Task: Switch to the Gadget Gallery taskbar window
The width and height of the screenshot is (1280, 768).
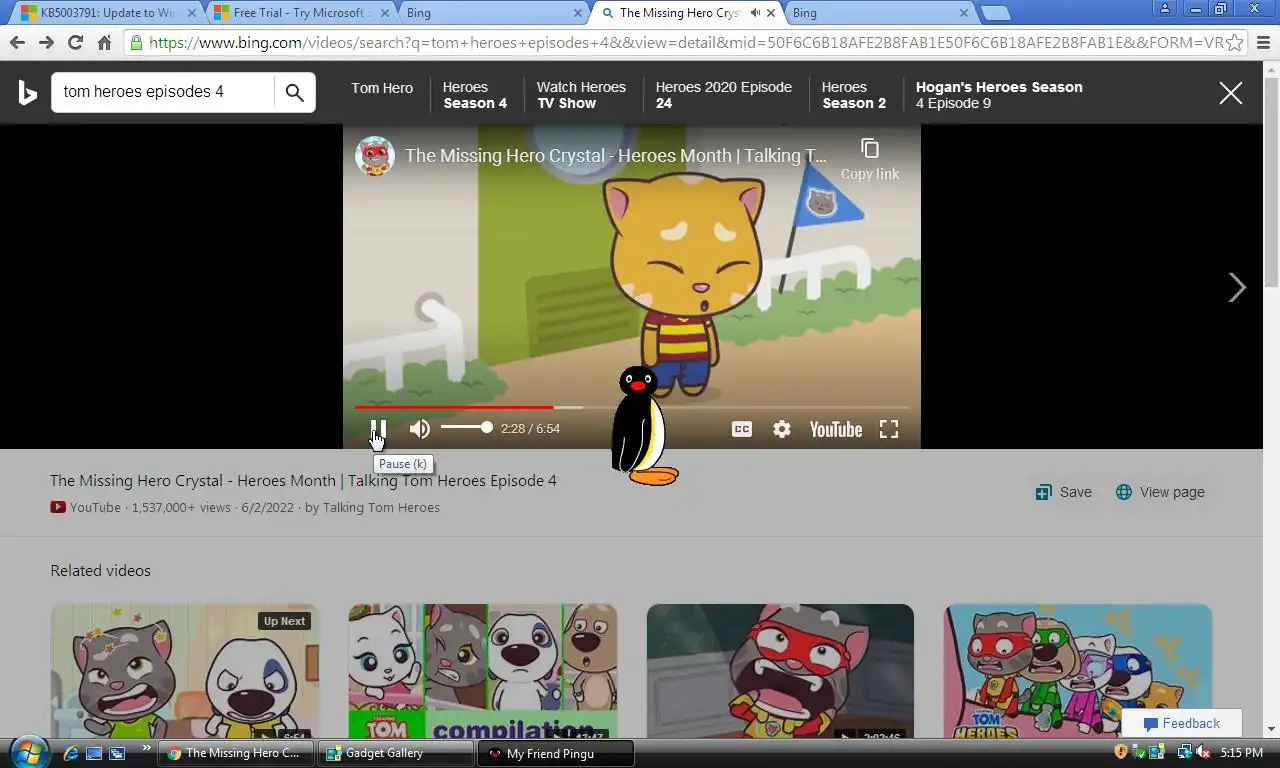Action: click(397, 753)
